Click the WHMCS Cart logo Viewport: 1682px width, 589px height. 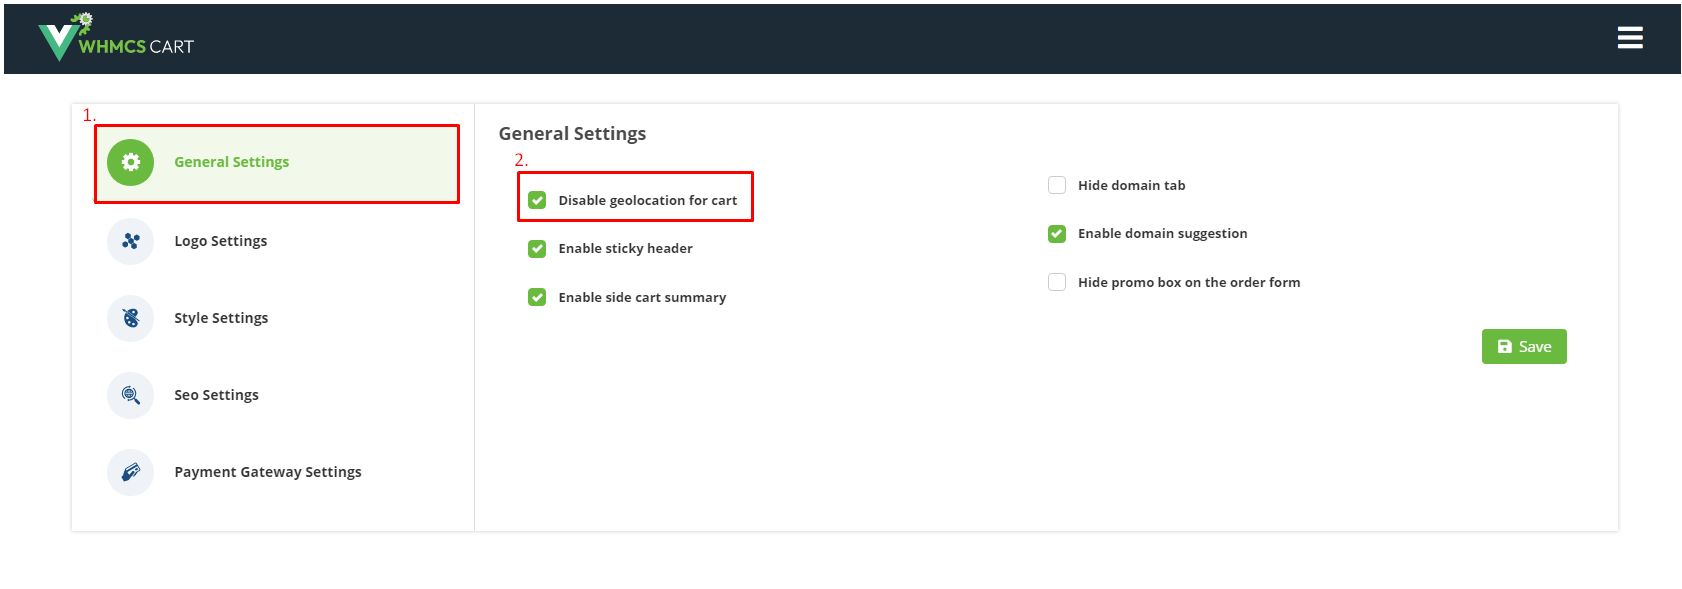[x=116, y=38]
